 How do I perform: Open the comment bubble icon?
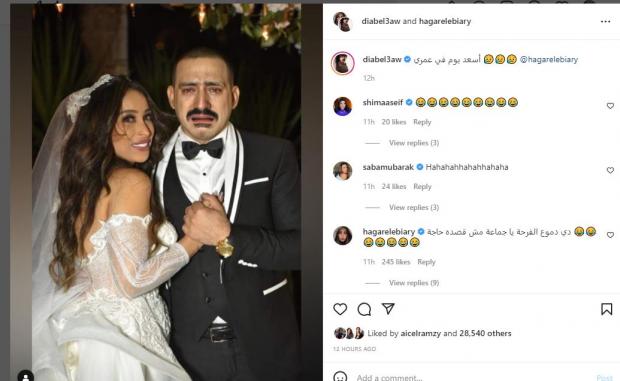click(364, 309)
